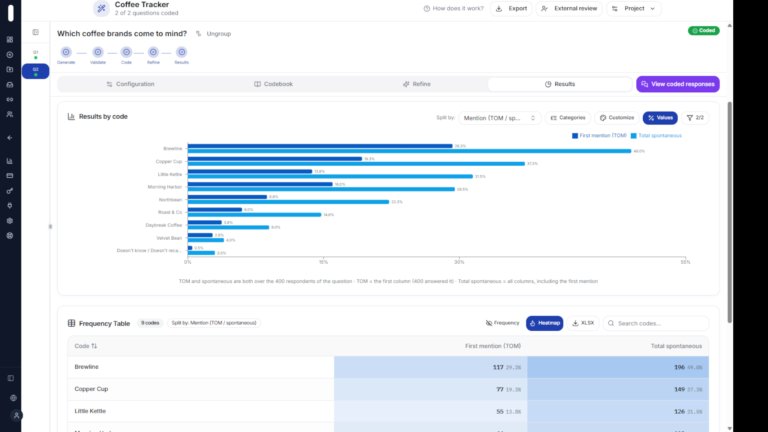Toggle the sidebar panel icon near the bottom
Image resolution: width=768 pixels, height=432 pixels.
click(x=11, y=378)
